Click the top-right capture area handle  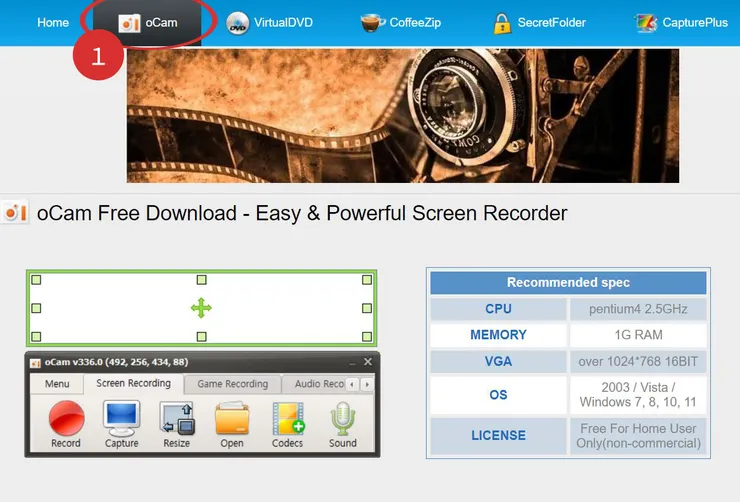pyautogui.click(x=367, y=280)
